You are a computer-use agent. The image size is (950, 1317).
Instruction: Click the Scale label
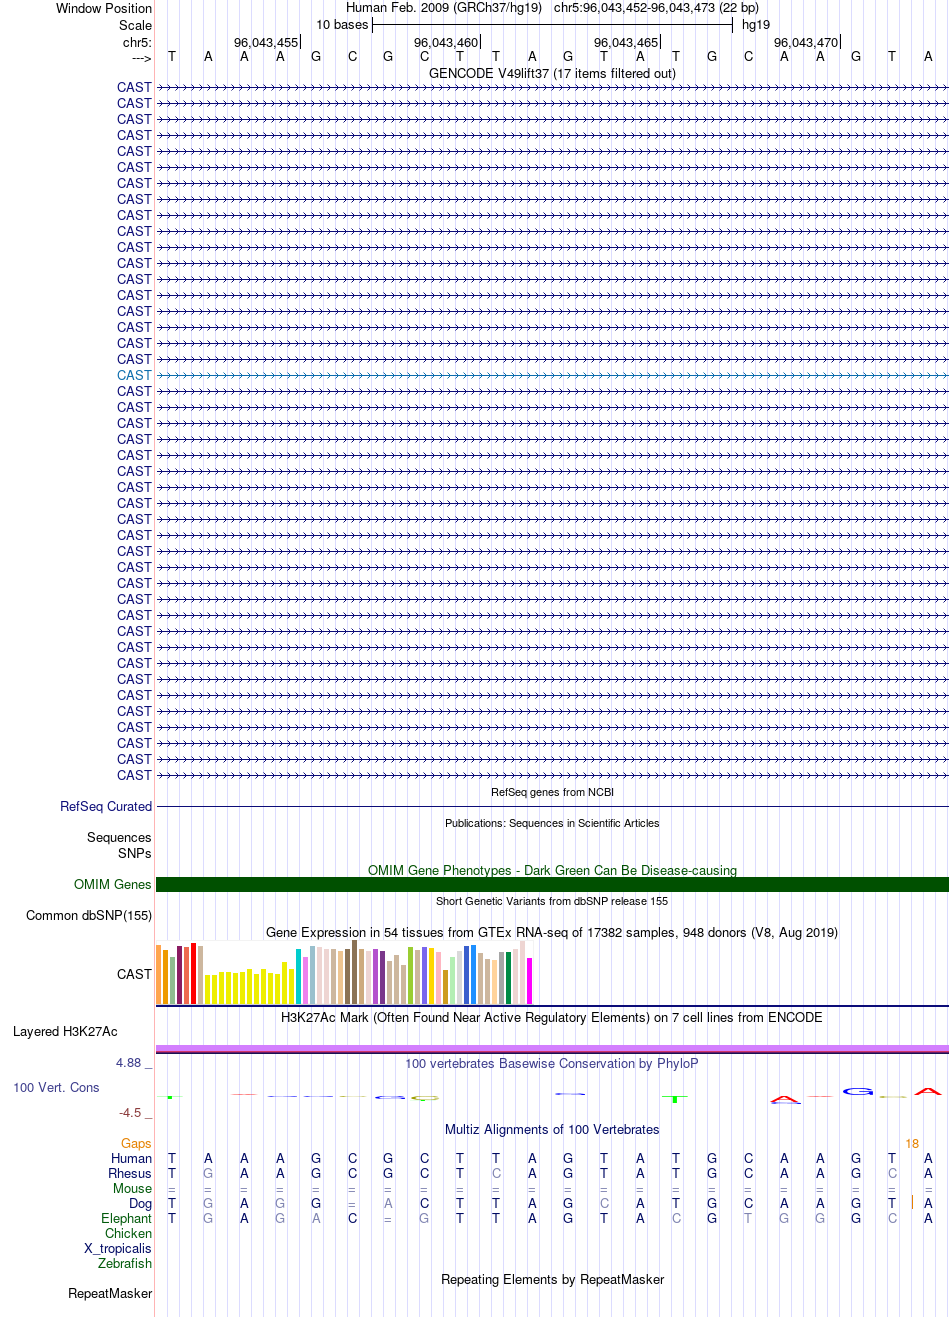click(x=135, y=25)
